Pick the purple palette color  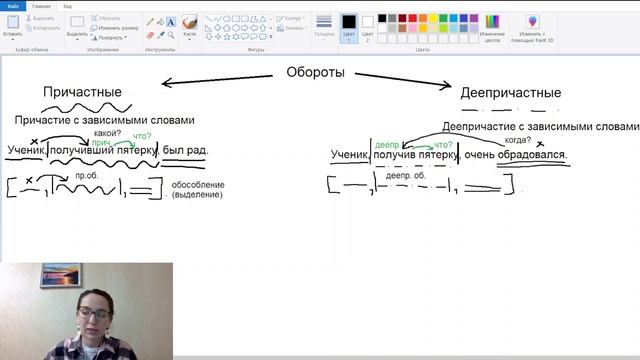pos(474,18)
